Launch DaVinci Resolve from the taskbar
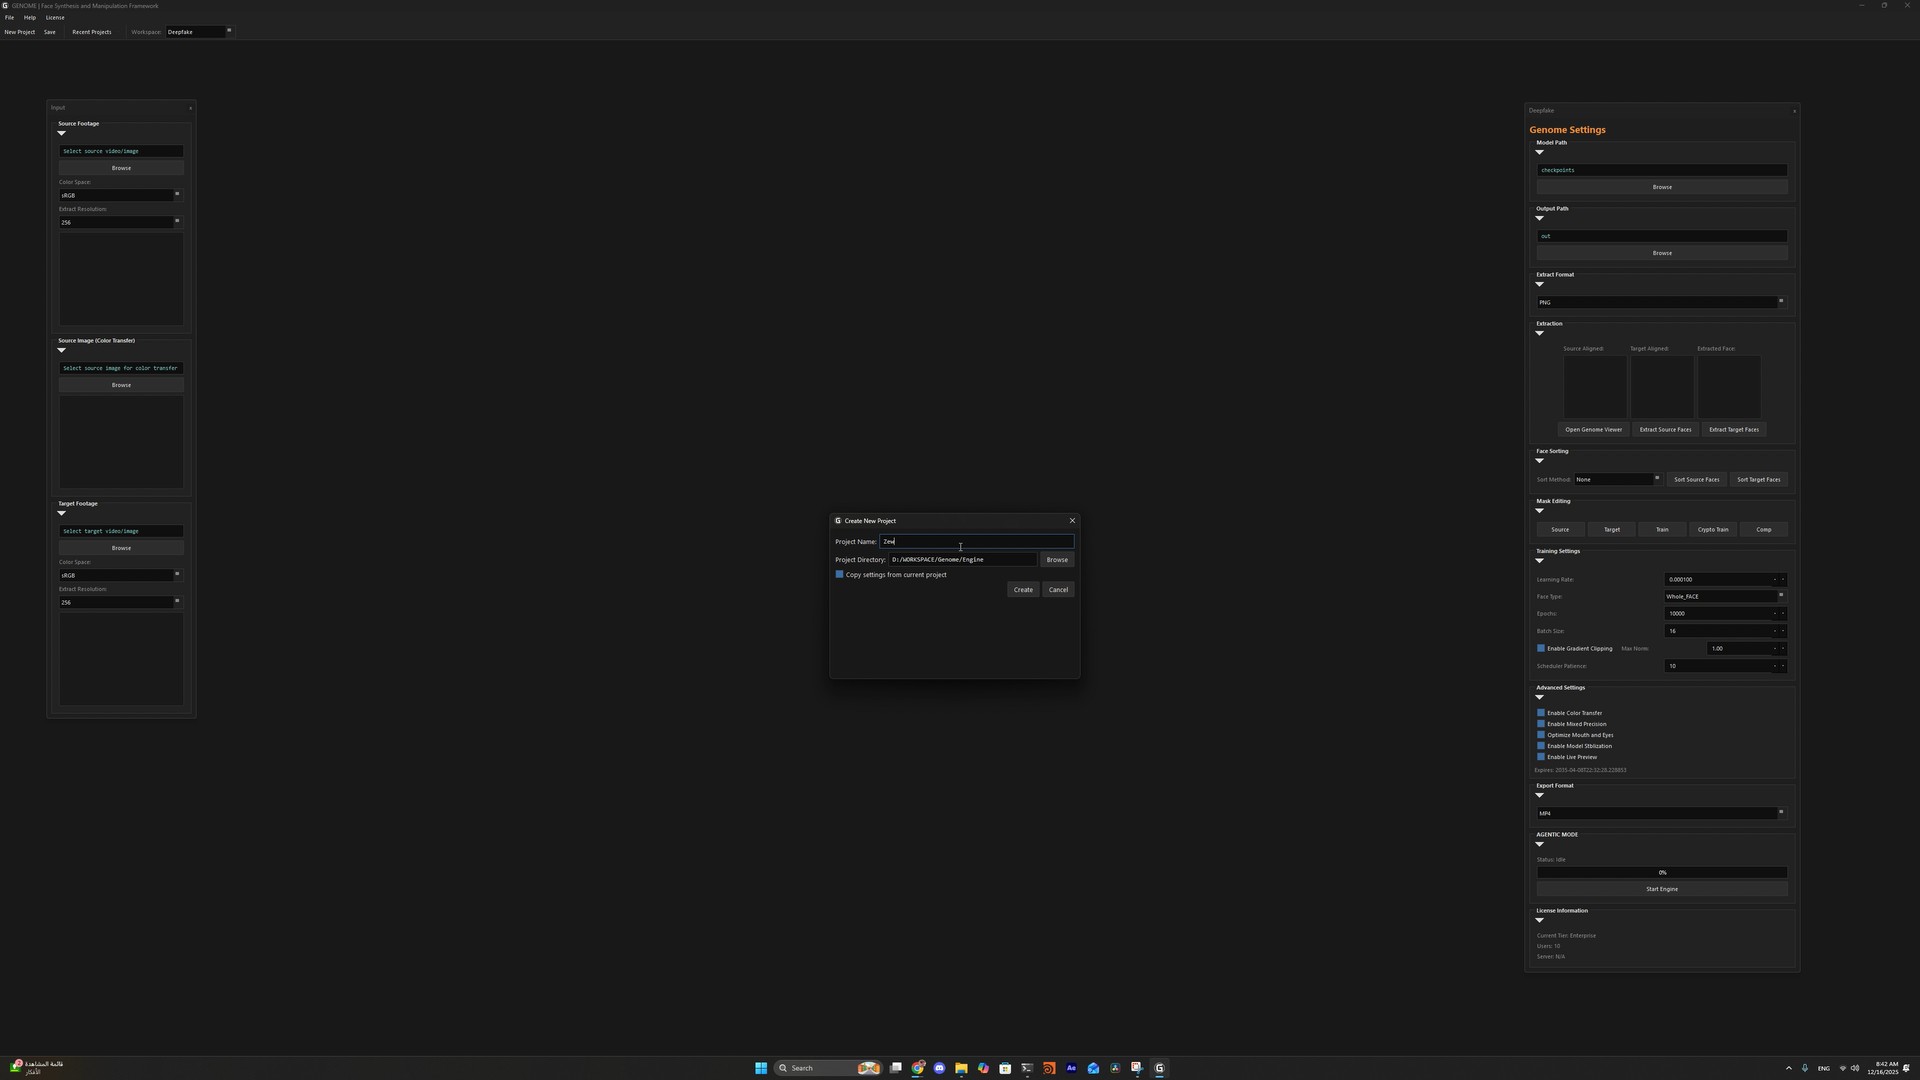Viewport: 1920px width, 1080px height. [1115, 1068]
